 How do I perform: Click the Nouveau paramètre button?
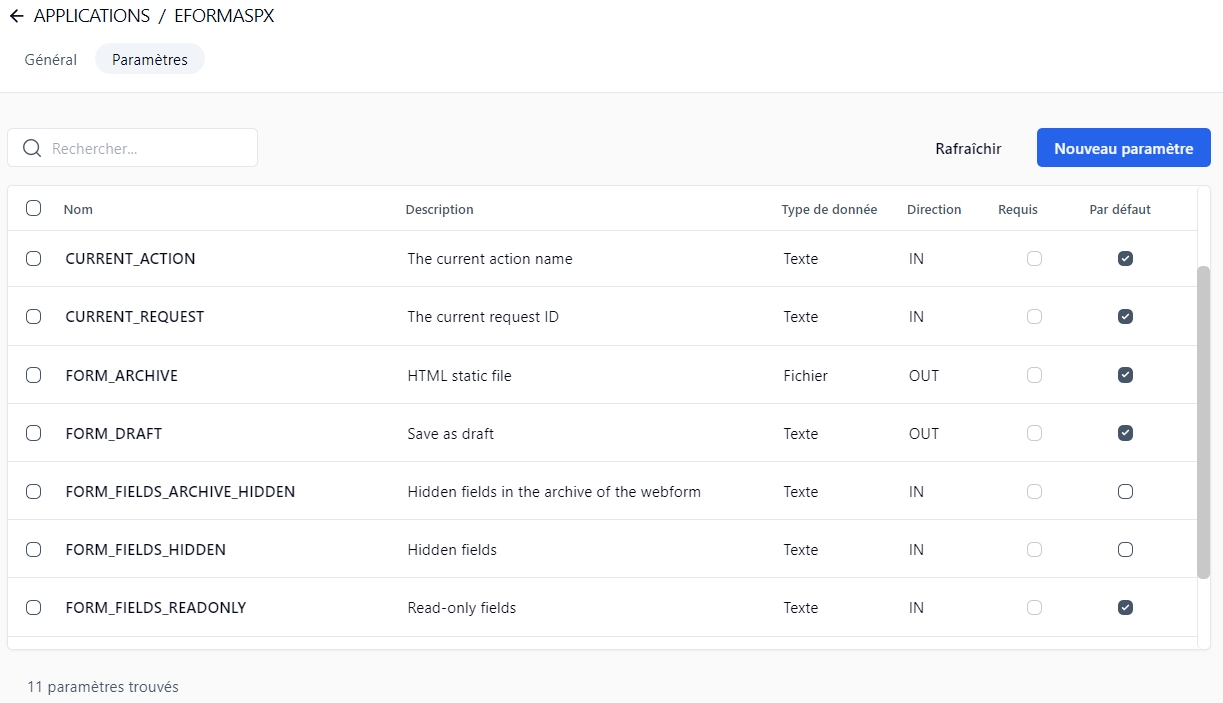[1123, 148]
